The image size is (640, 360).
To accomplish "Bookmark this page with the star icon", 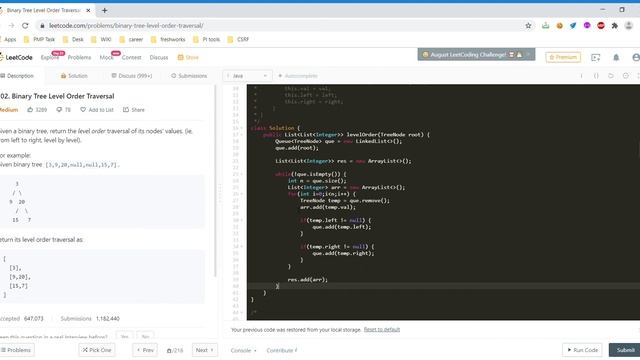I will tap(528, 26).
